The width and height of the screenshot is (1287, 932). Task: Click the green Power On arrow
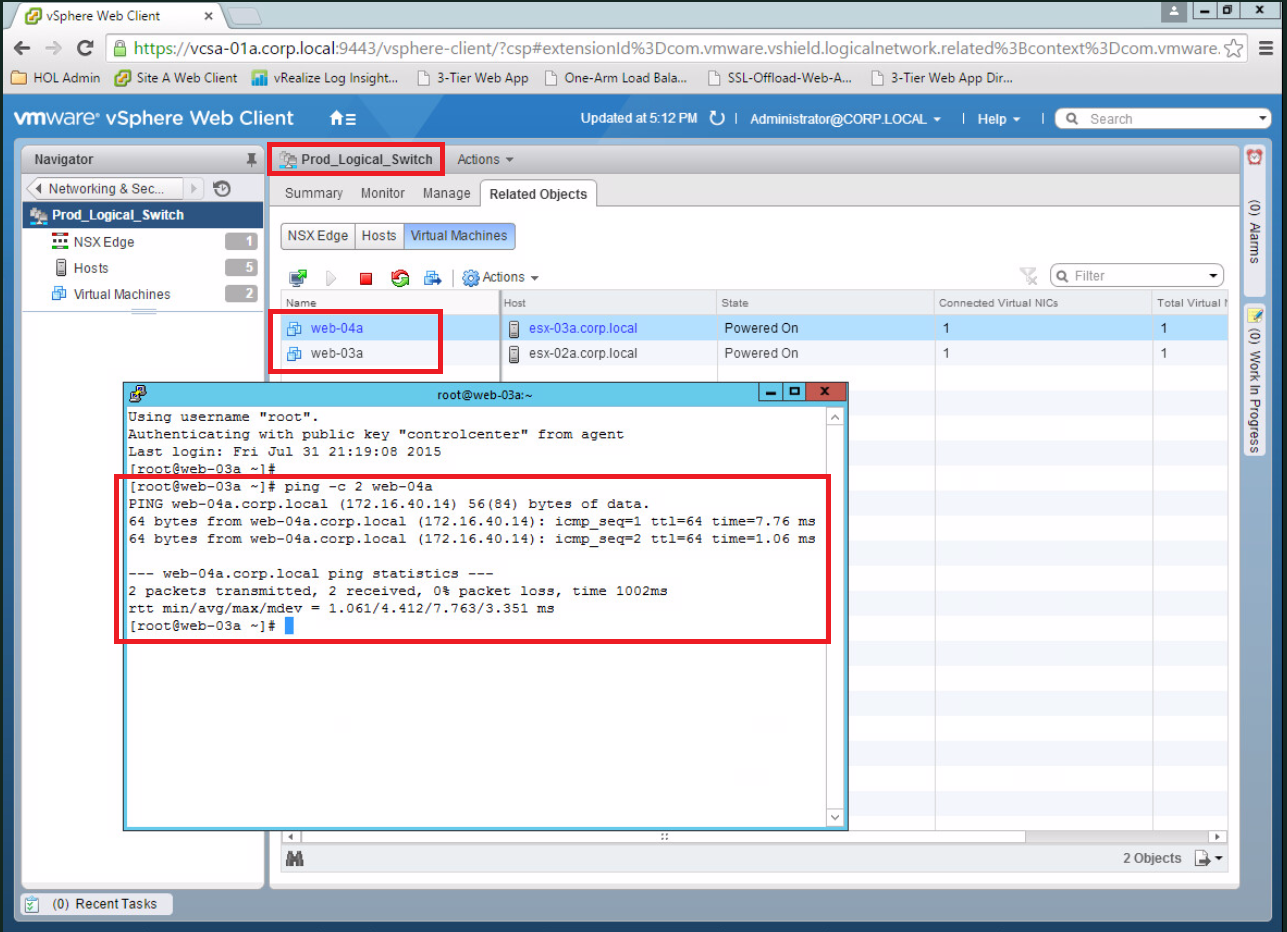pos(332,278)
